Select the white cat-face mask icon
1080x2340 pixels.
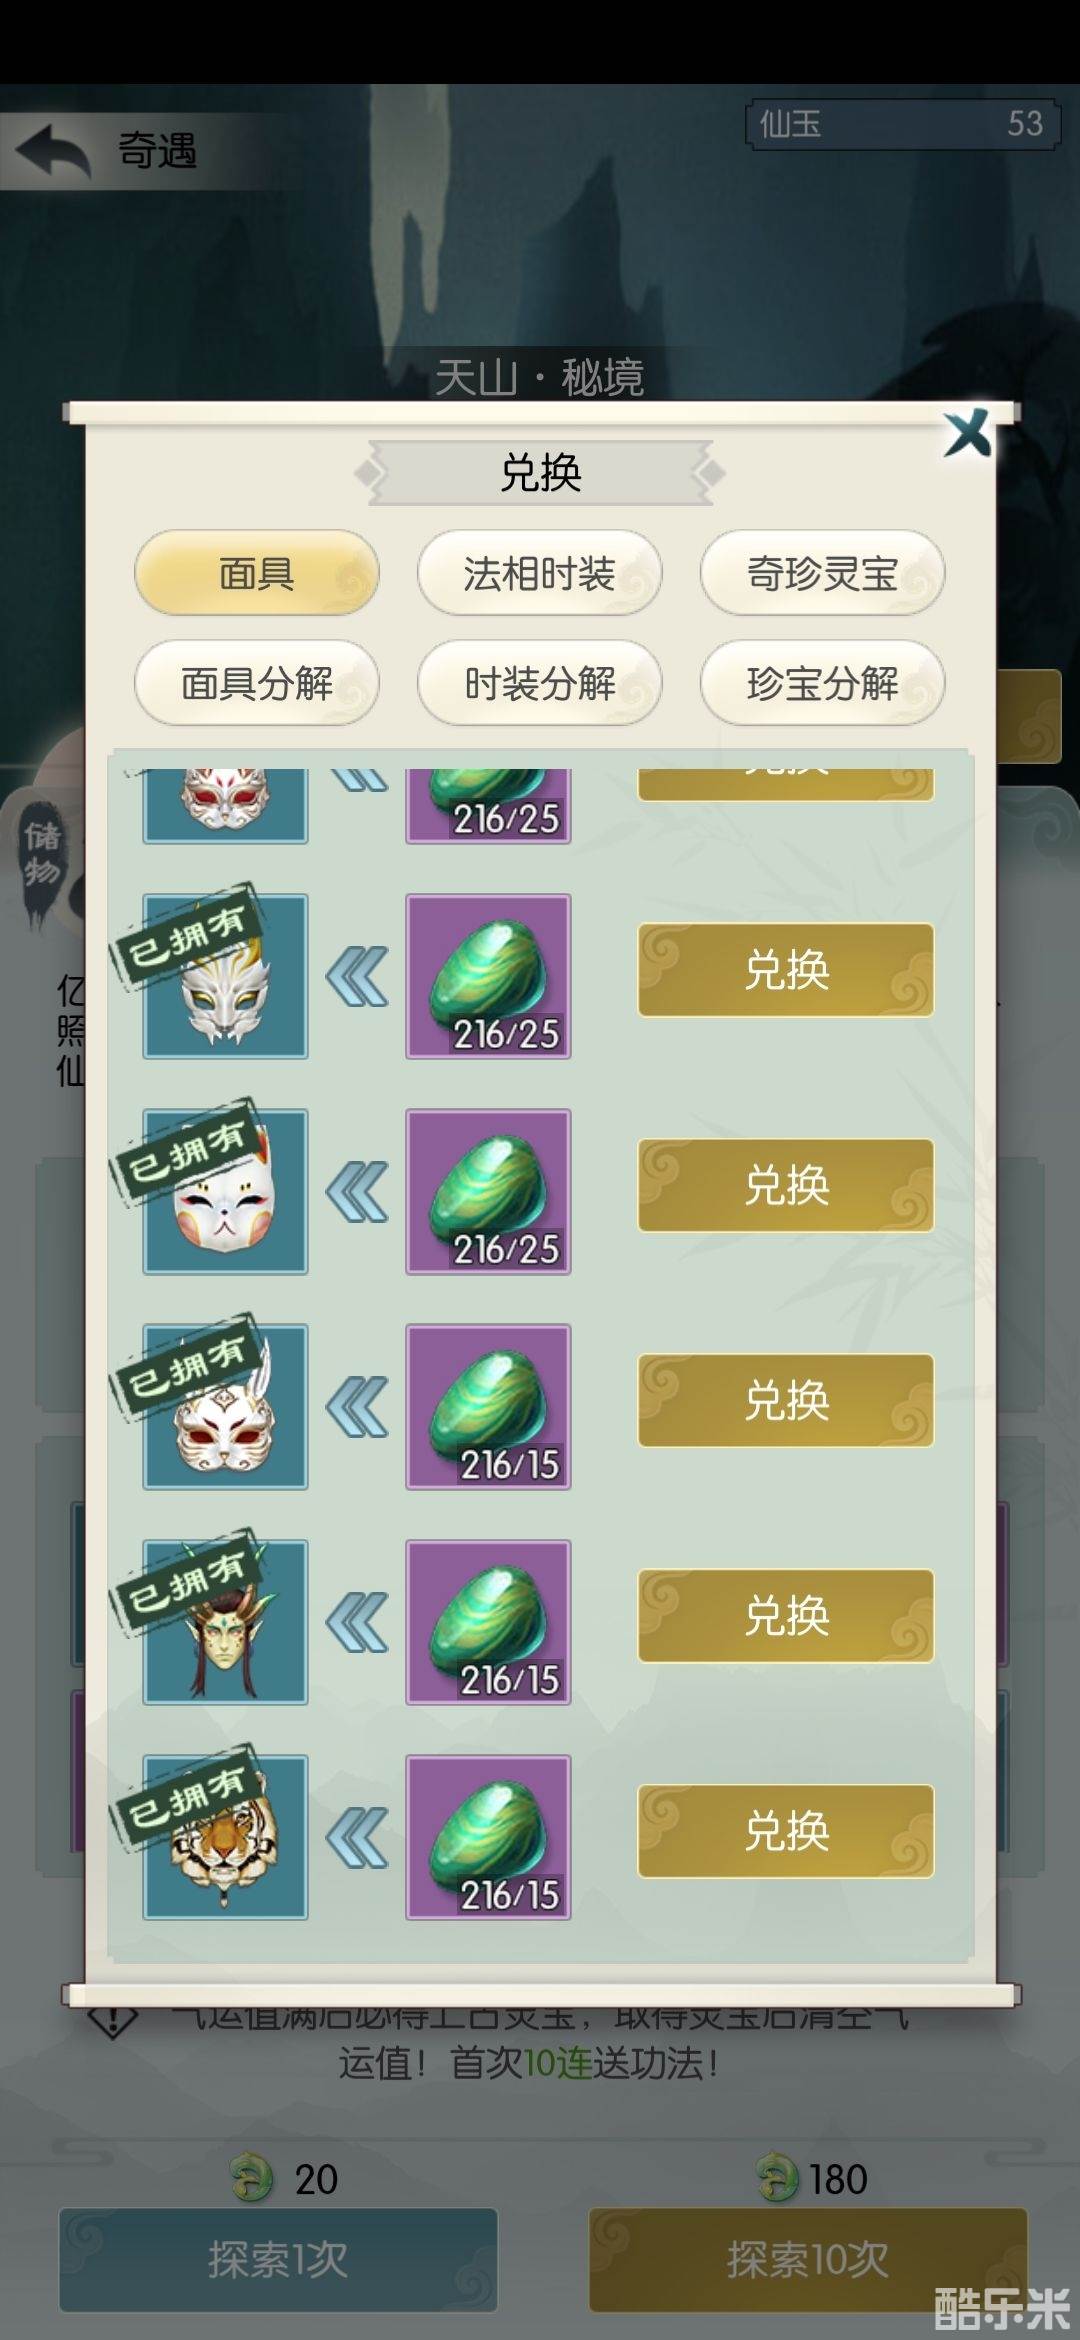225,1191
